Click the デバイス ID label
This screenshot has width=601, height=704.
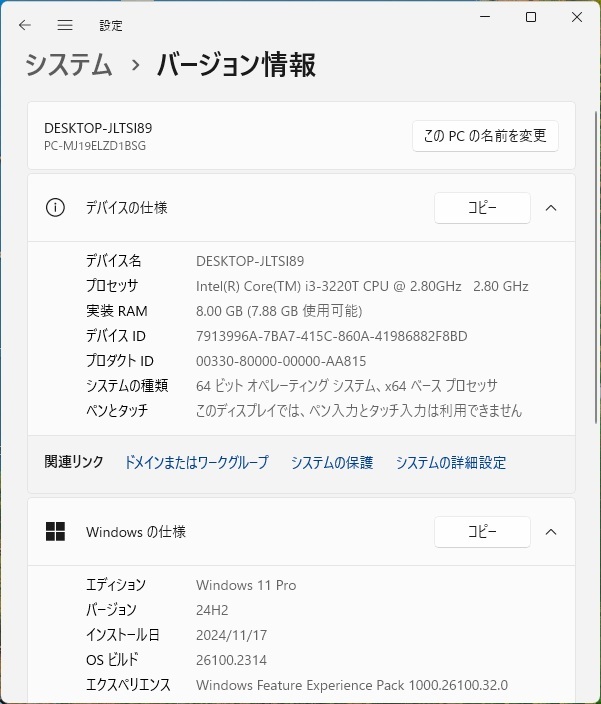pyautogui.click(x=116, y=336)
